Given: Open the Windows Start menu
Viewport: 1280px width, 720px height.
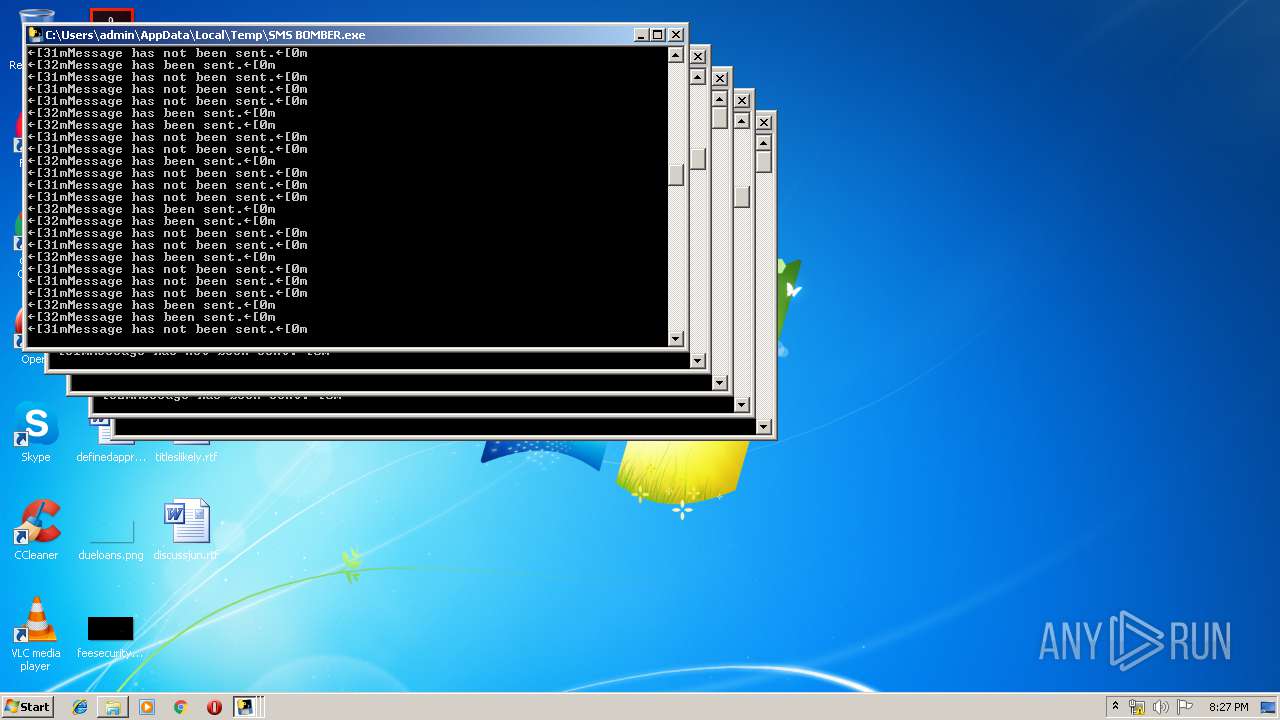Looking at the screenshot, I should tap(28, 706).
